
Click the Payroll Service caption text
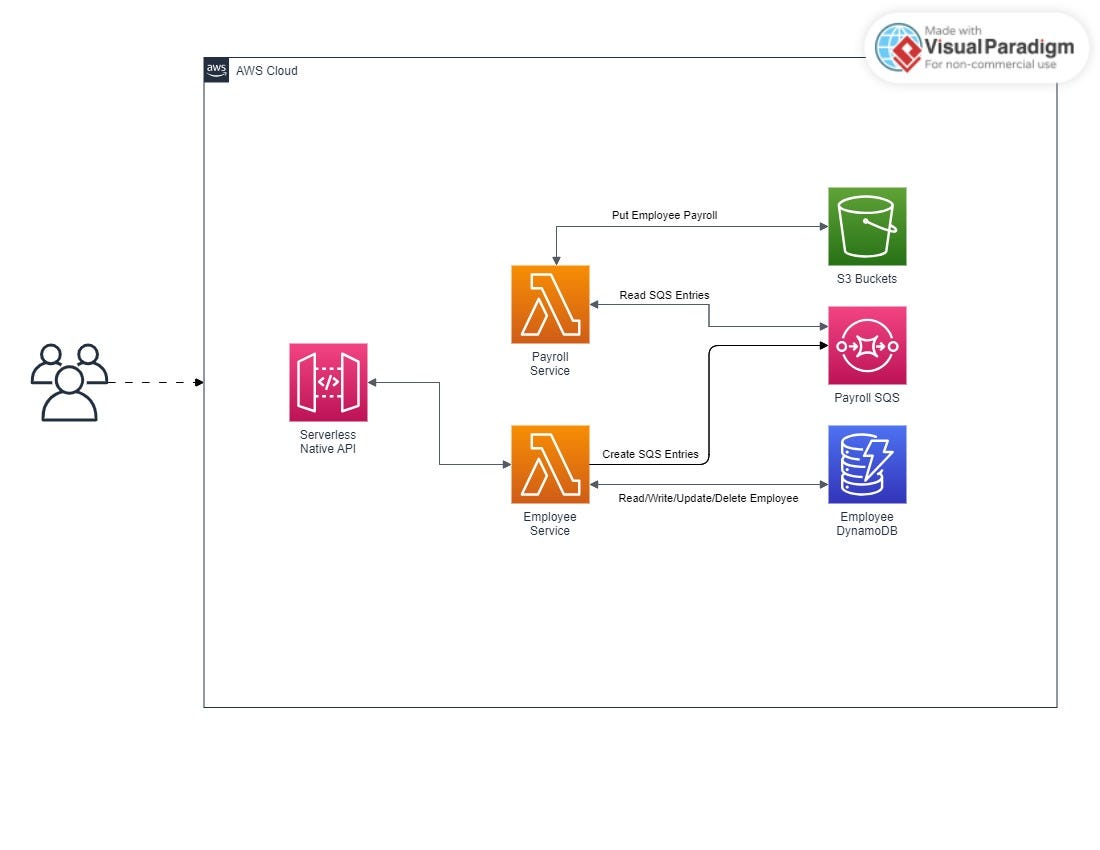pos(550,364)
